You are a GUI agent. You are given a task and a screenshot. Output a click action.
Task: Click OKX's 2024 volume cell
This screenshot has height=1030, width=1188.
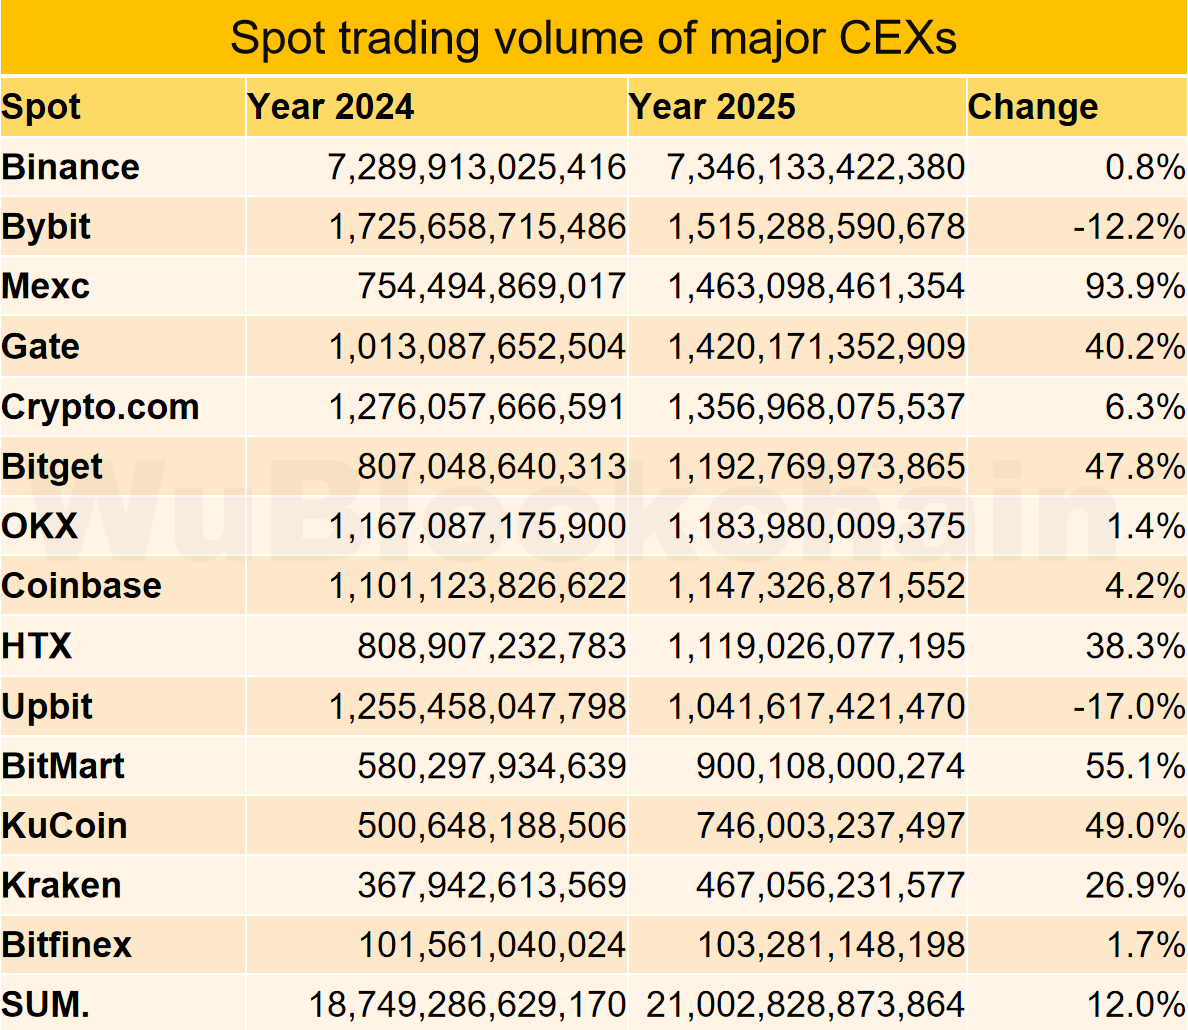pos(477,526)
